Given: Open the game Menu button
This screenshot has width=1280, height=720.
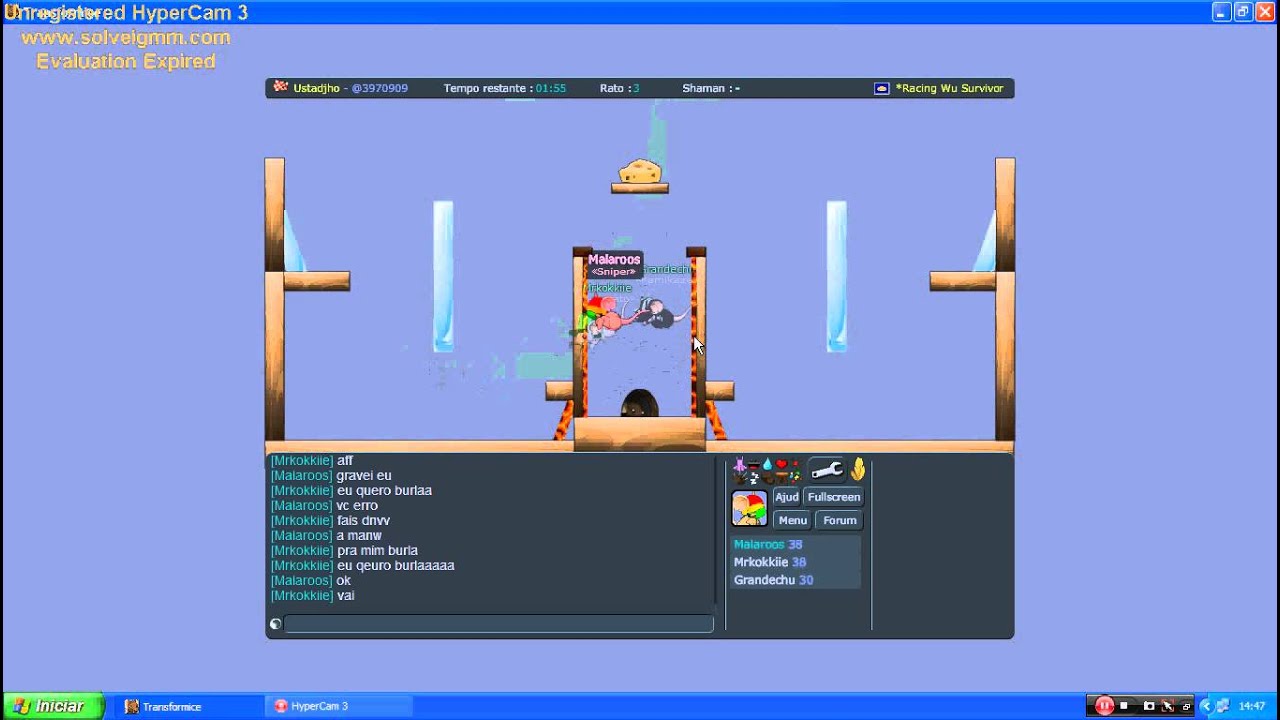Looking at the screenshot, I should (x=793, y=520).
